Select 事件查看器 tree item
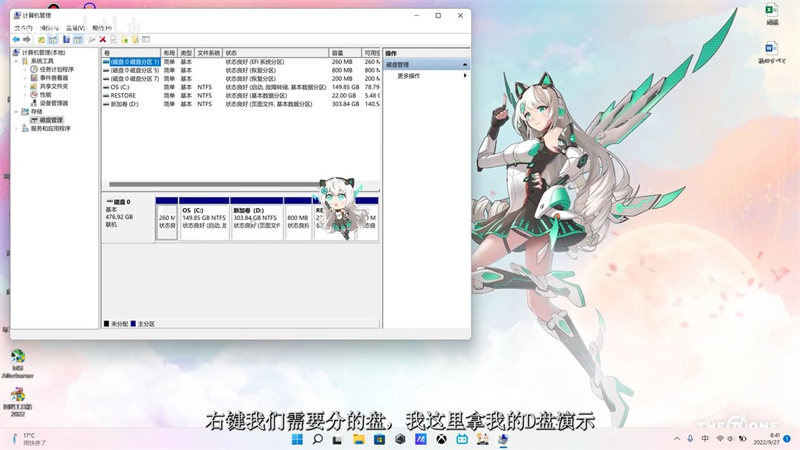Screen dimensions: 800x450 point(54,78)
